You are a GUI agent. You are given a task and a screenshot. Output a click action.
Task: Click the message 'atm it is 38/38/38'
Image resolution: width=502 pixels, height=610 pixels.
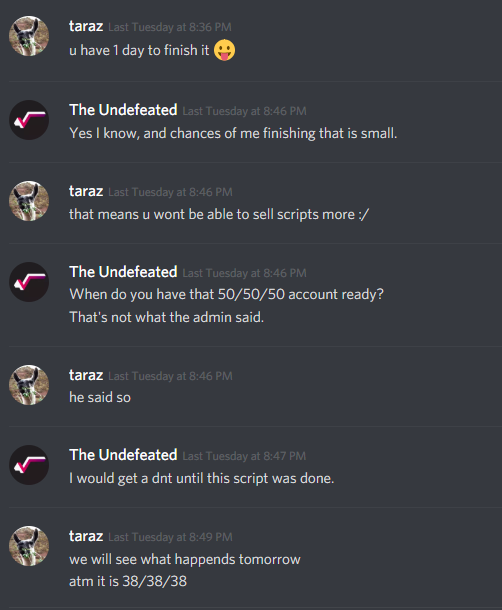(128, 581)
